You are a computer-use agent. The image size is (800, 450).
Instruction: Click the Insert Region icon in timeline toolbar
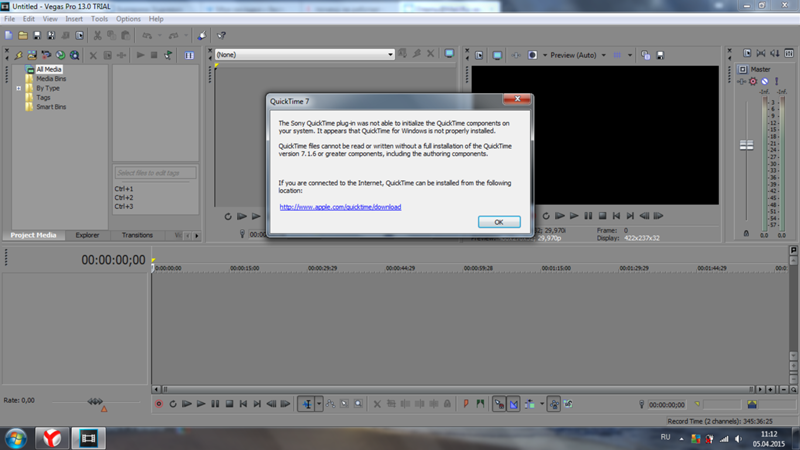click(480, 404)
